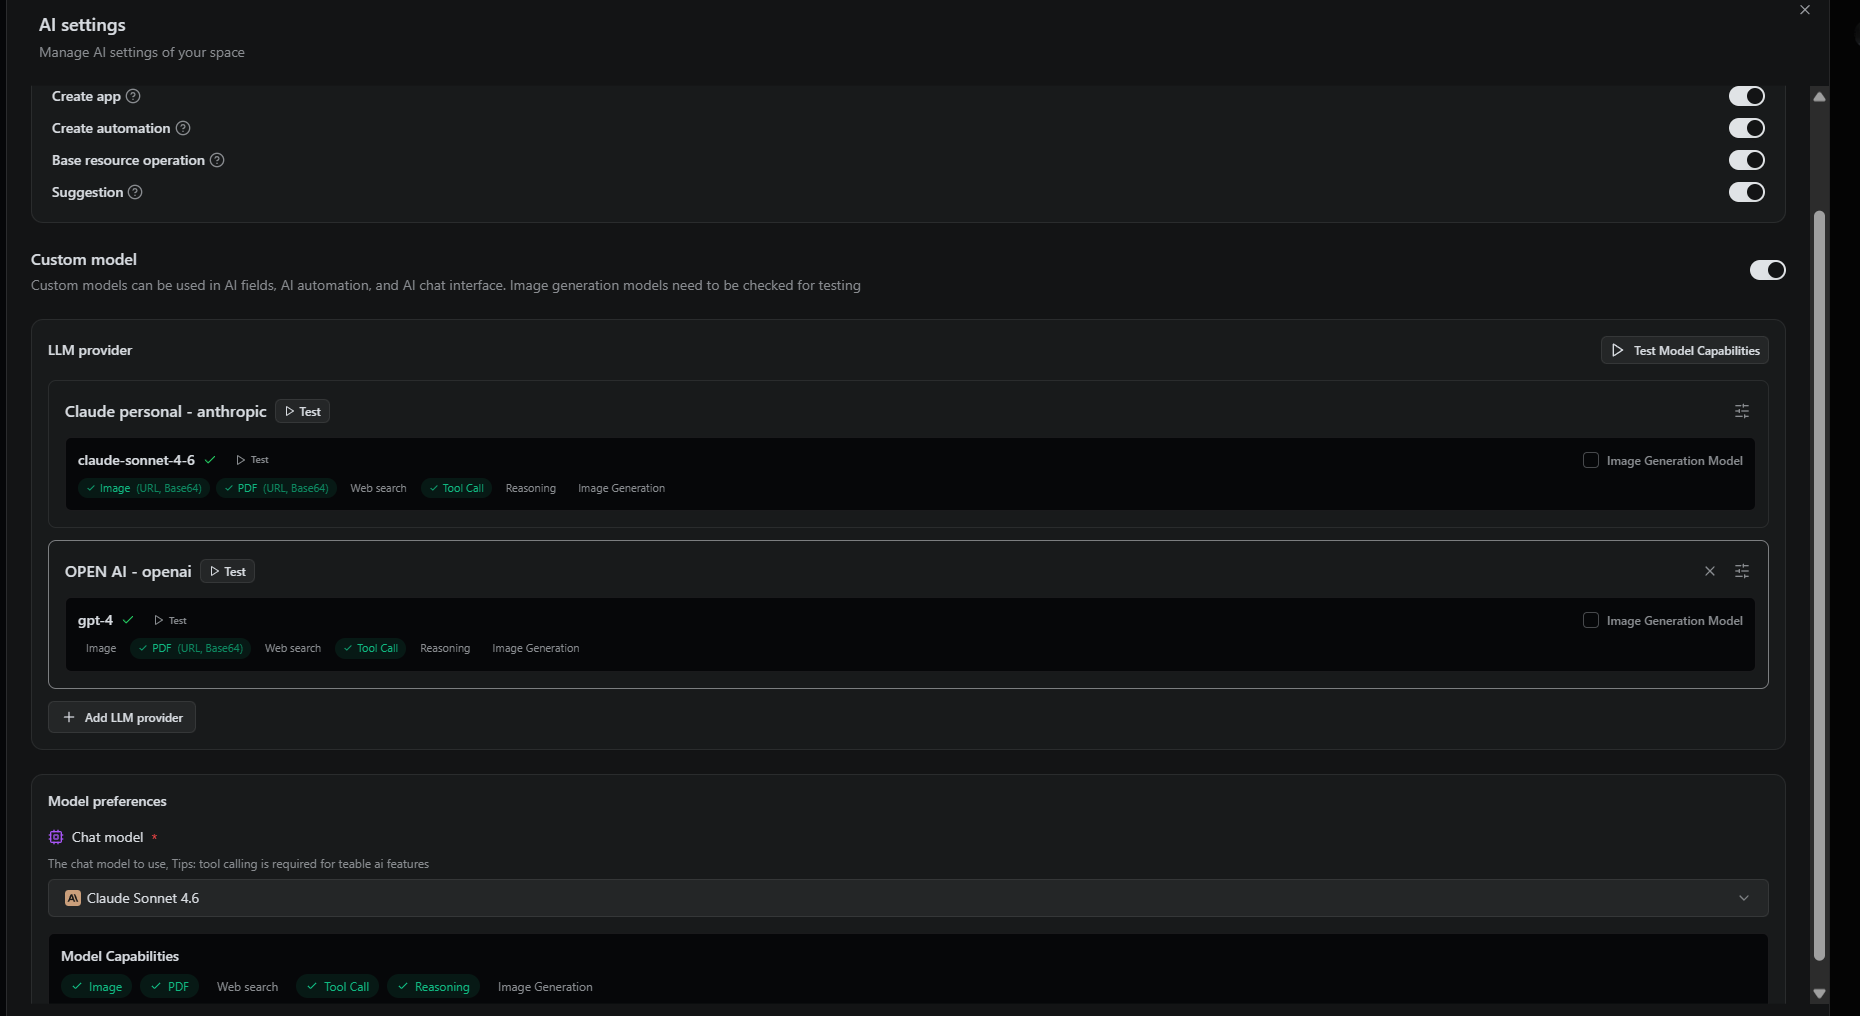The width and height of the screenshot is (1860, 1016).
Task: Open settings sliders icon for Claude personal provider
Action: [1742, 411]
